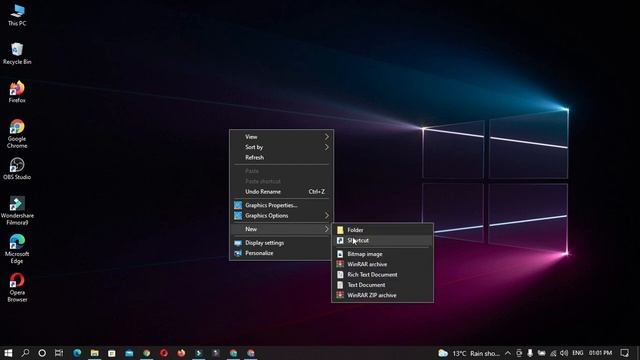Switch to Opera in the taskbar

tap(164, 353)
